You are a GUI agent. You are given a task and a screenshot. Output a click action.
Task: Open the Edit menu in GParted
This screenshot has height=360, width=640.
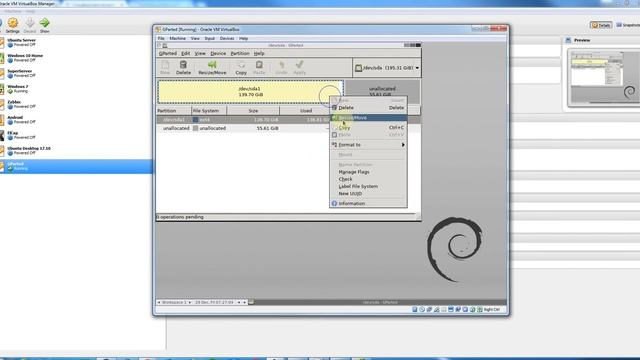point(186,53)
